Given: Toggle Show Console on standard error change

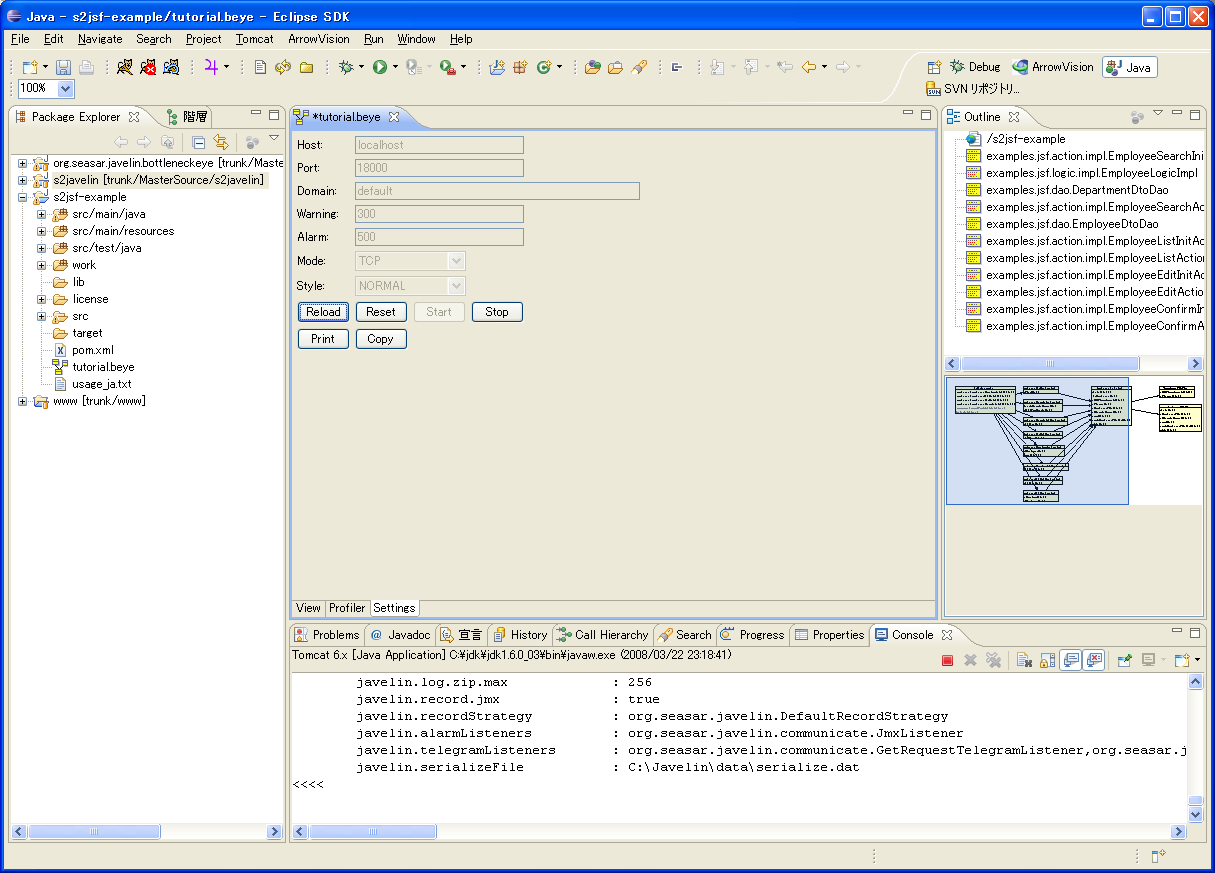Looking at the screenshot, I should [1094, 660].
